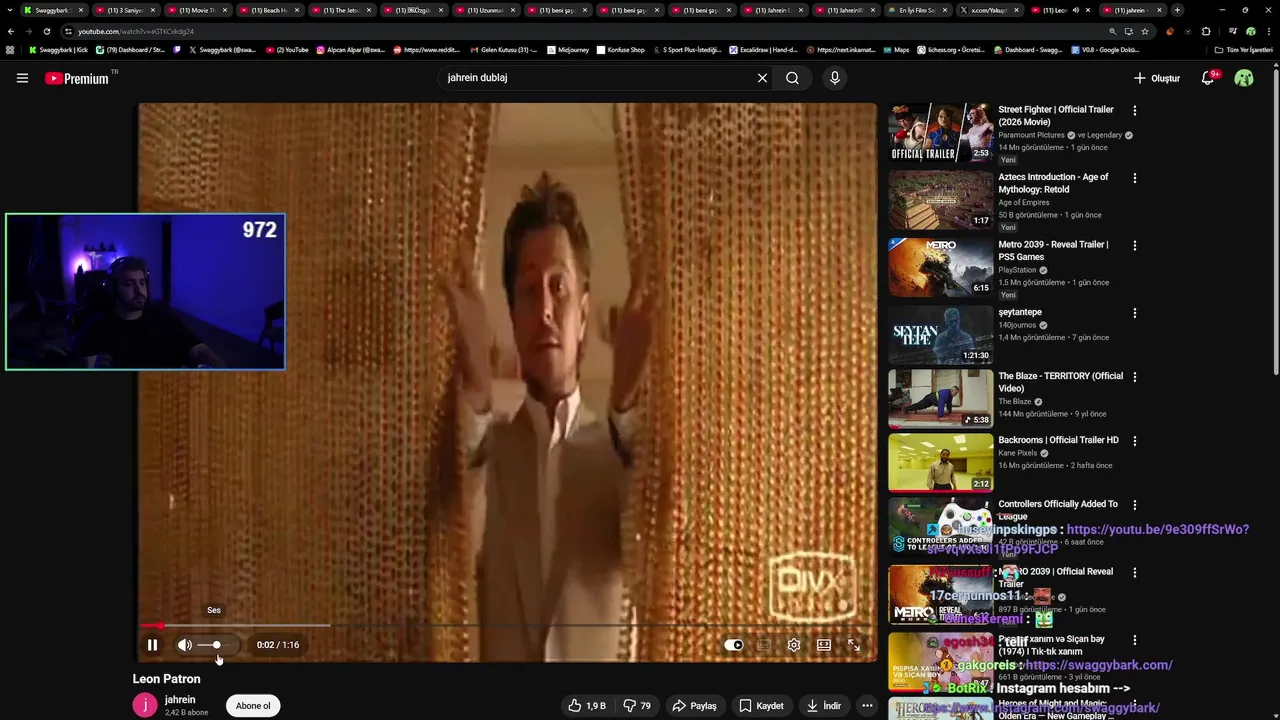Switch to the 'En İyi Film' browser tab
The image size is (1280, 720).
(916, 10)
